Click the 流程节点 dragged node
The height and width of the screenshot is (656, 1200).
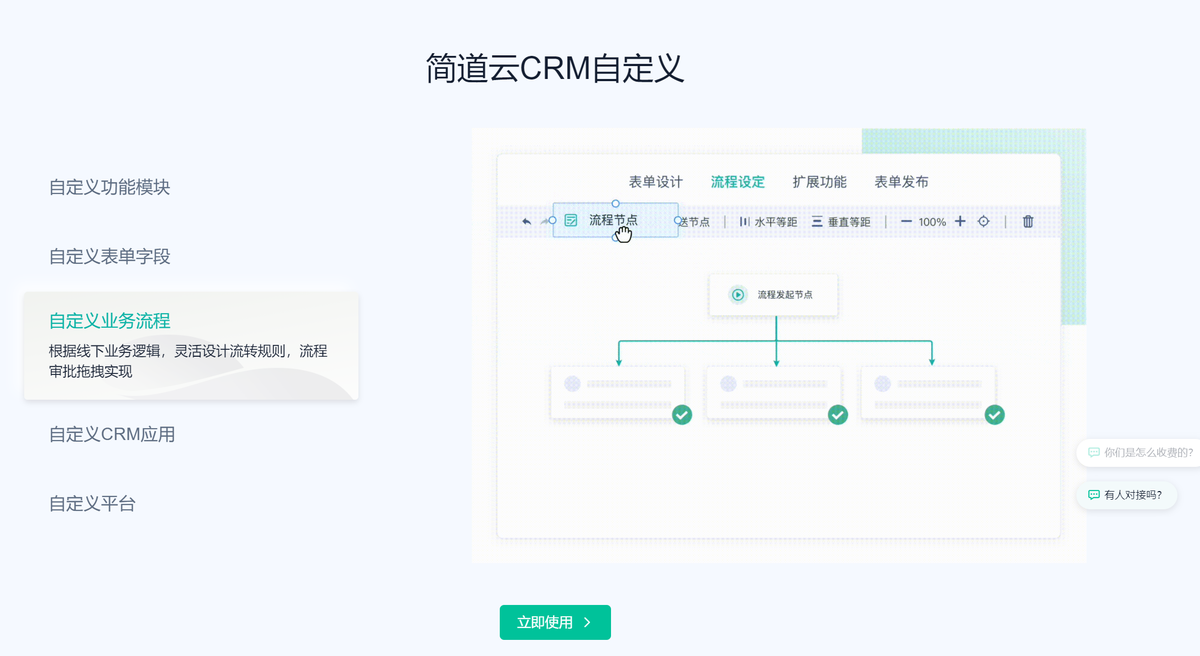pos(615,220)
